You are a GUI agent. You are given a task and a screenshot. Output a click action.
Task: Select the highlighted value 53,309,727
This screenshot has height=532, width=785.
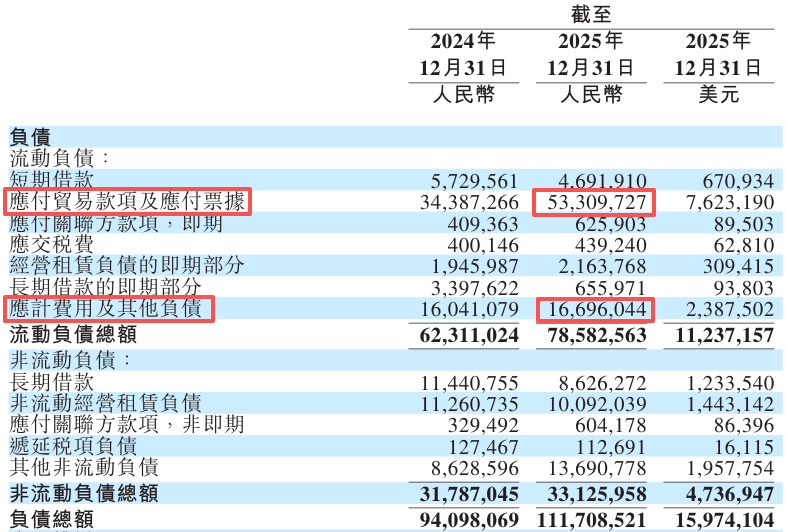pos(595,203)
